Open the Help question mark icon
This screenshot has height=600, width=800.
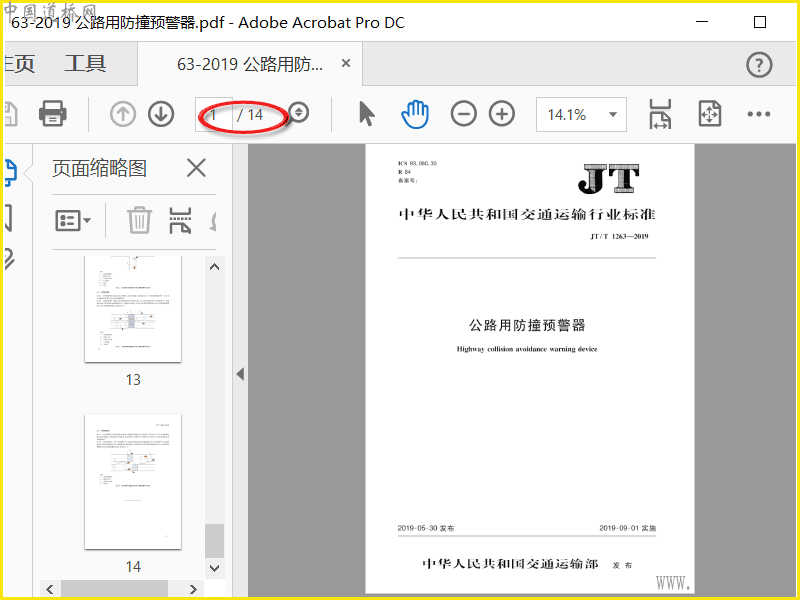pos(759,65)
